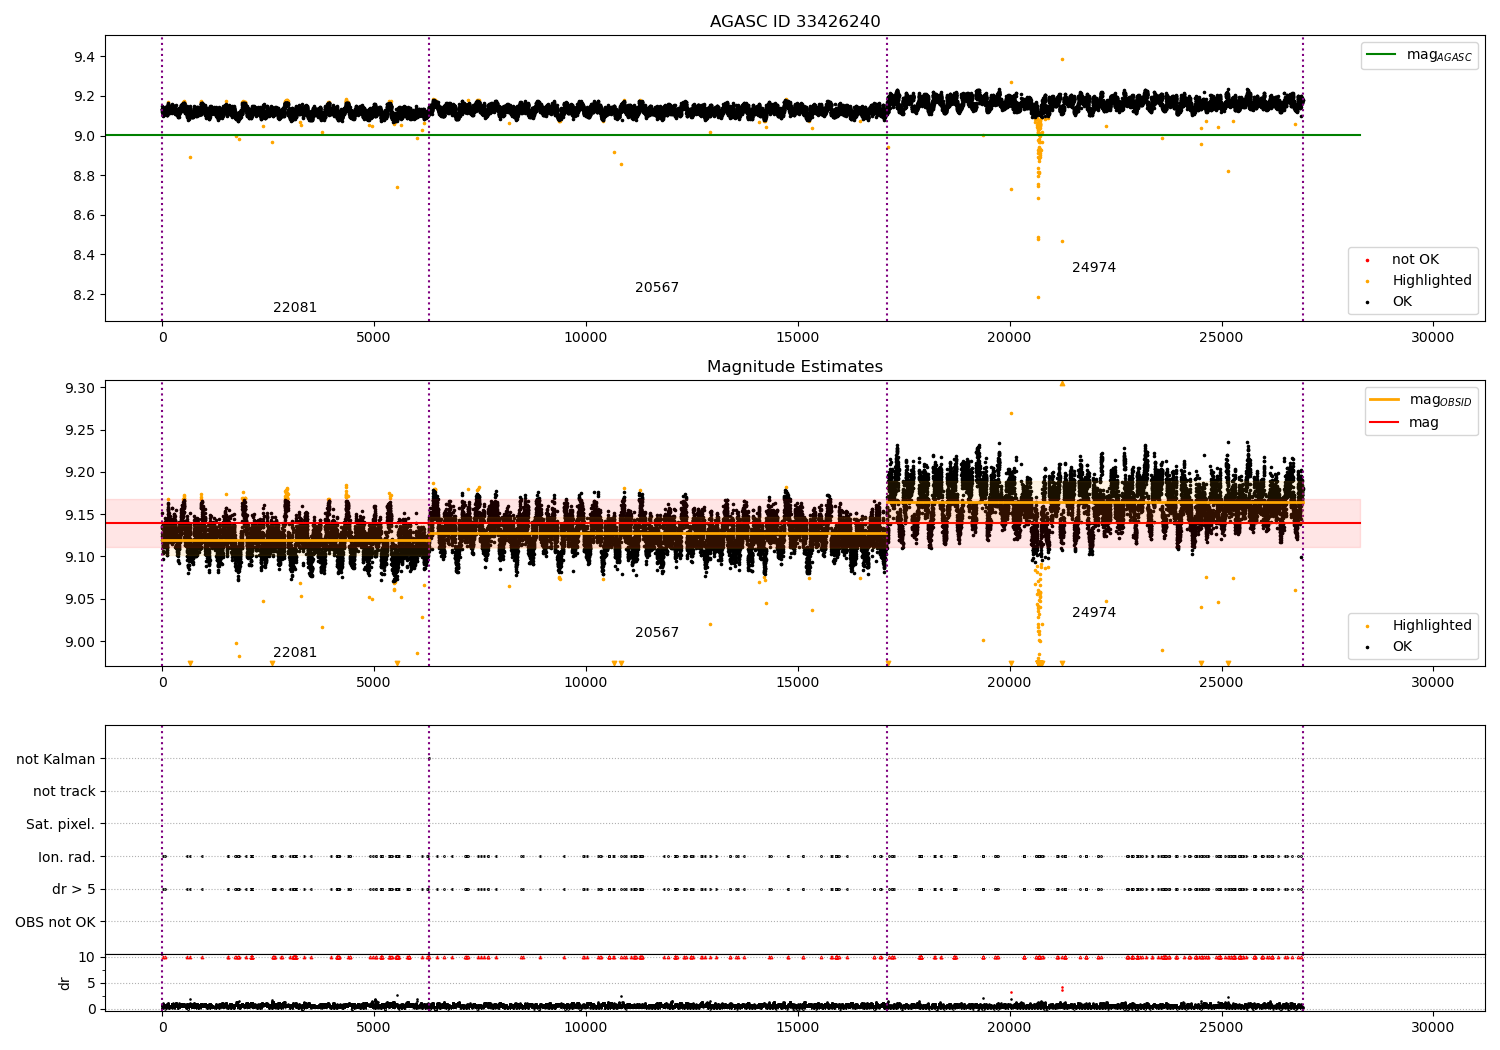This screenshot has width=1500, height=1050.
Task: Click obsid label 22081 in AGASC ID plot
Action: click(x=295, y=308)
